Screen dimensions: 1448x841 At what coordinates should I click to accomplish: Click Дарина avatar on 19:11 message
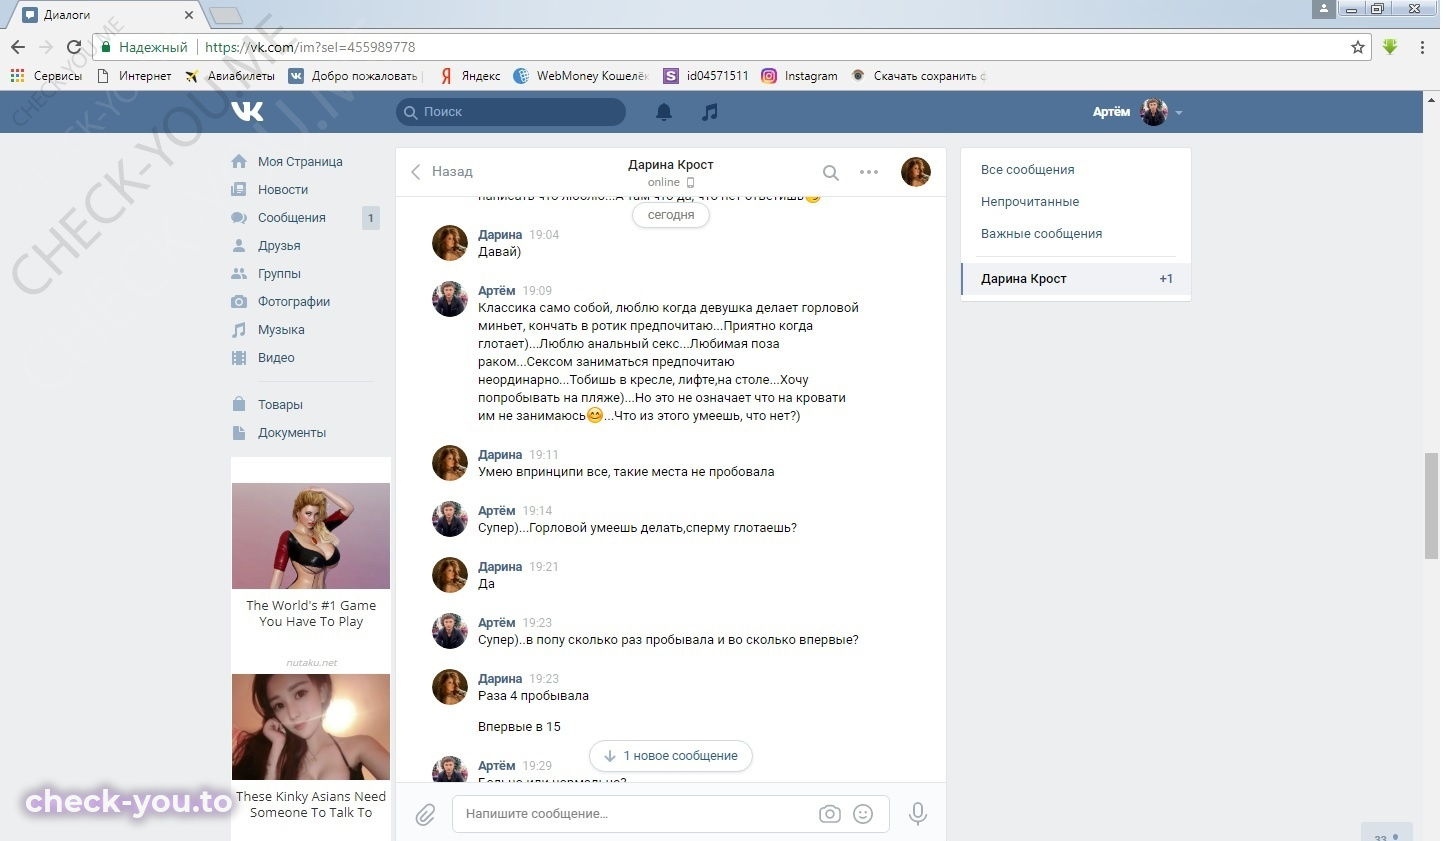(x=450, y=463)
